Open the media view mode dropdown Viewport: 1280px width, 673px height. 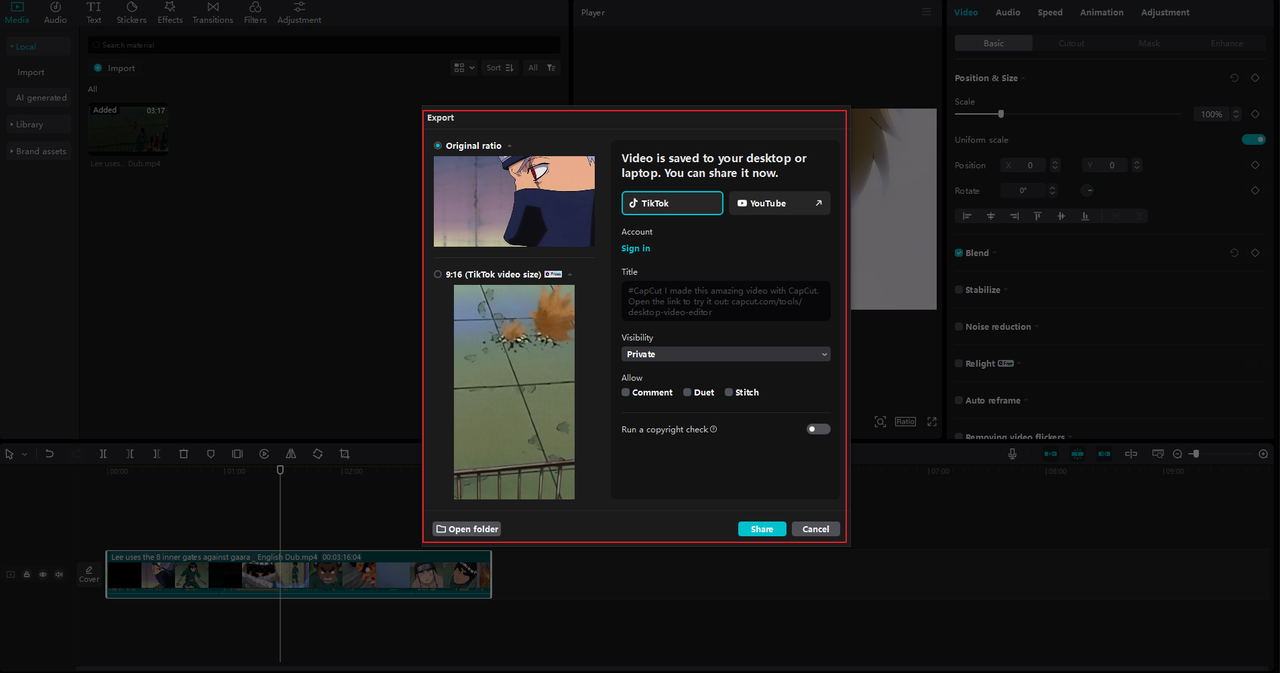coord(464,68)
